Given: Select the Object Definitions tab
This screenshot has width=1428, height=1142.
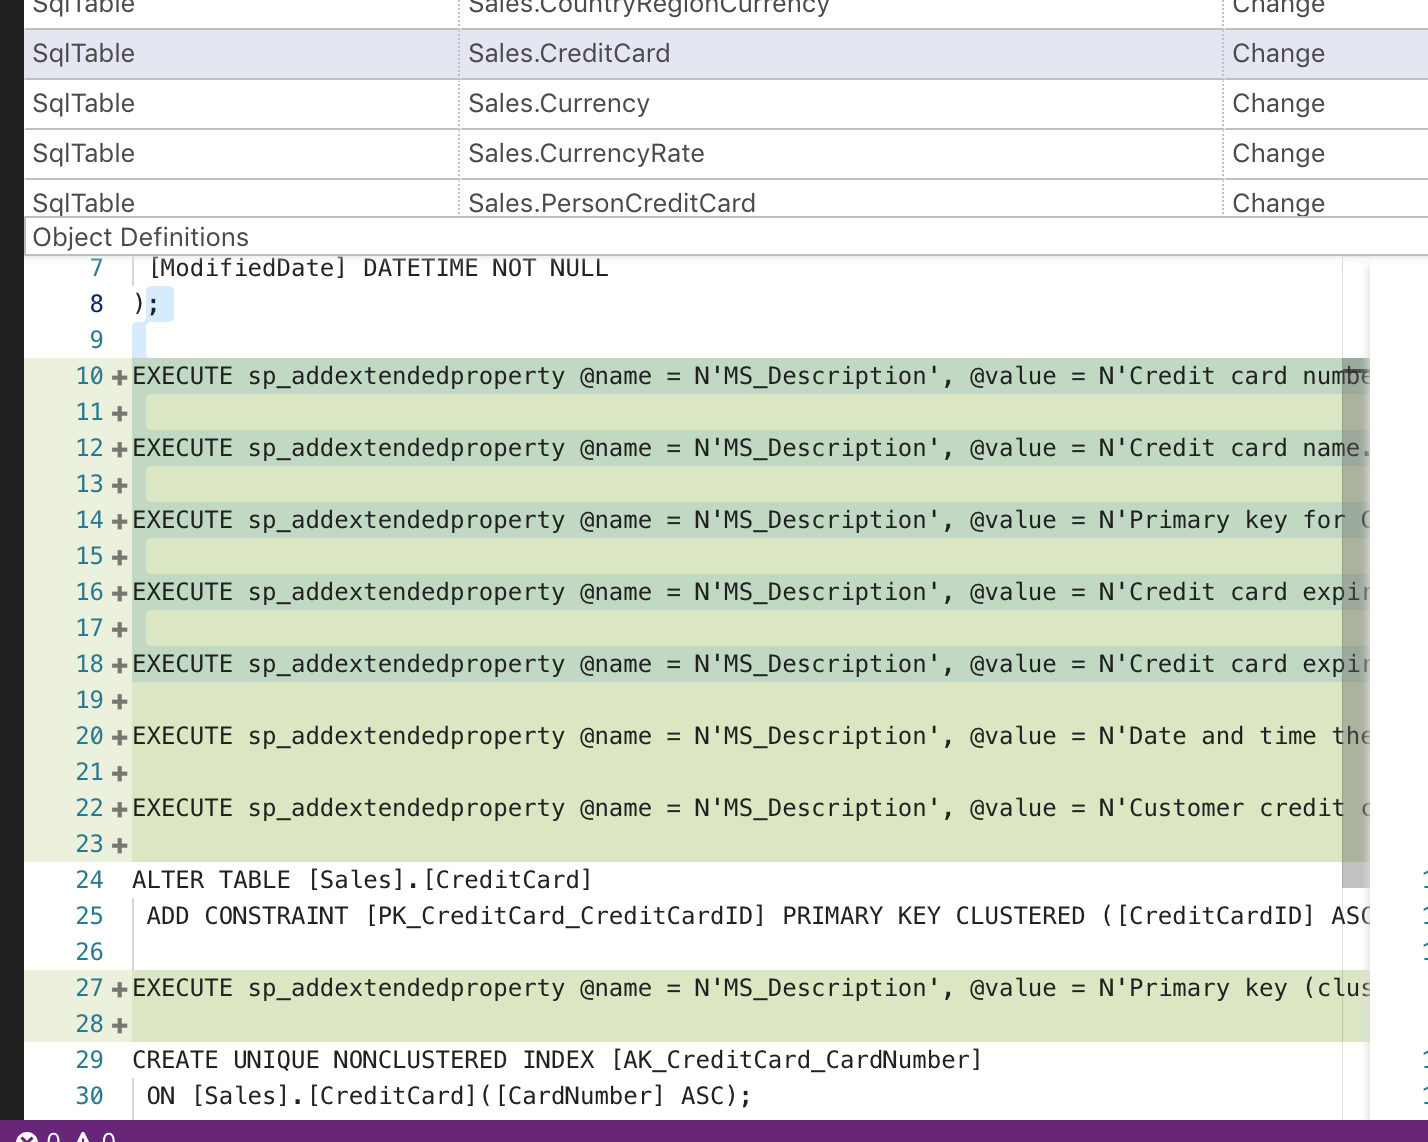Looking at the screenshot, I should coord(140,237).
